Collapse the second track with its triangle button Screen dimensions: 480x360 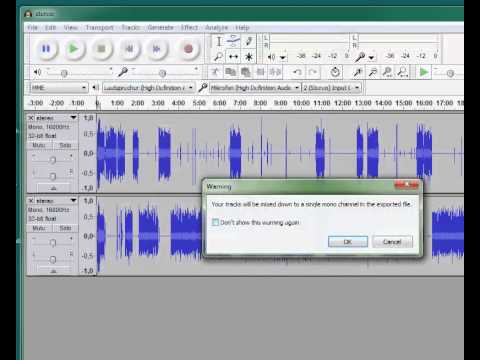53,271
